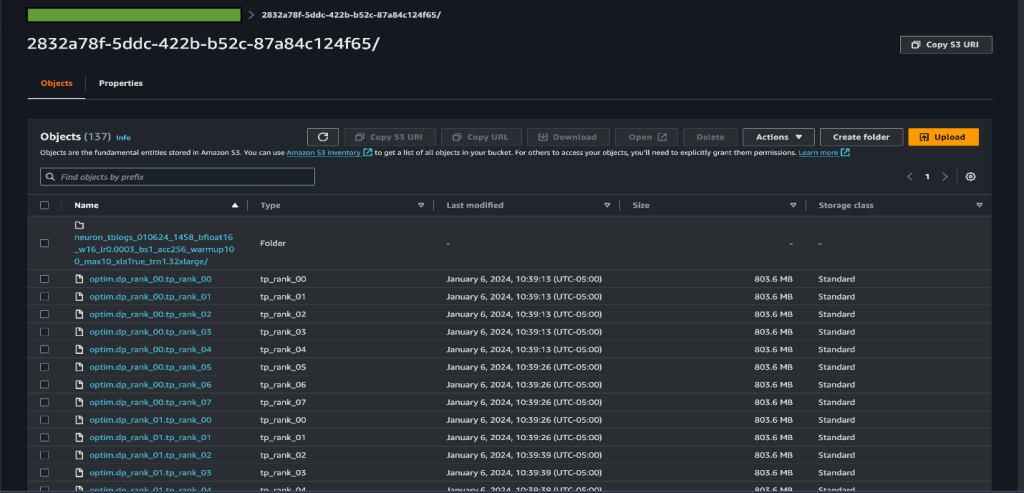Click the green redacted bucket breadcrumb
1024x493 pixels.
coord(134,14)
